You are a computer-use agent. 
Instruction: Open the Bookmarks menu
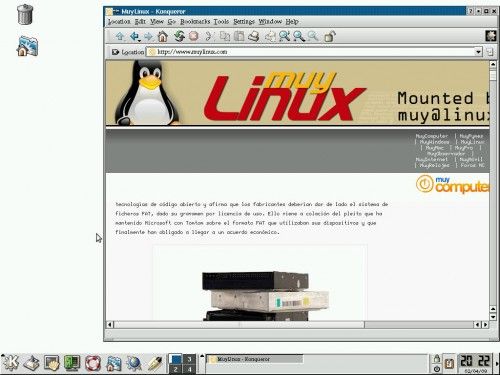tap(195, 22)
